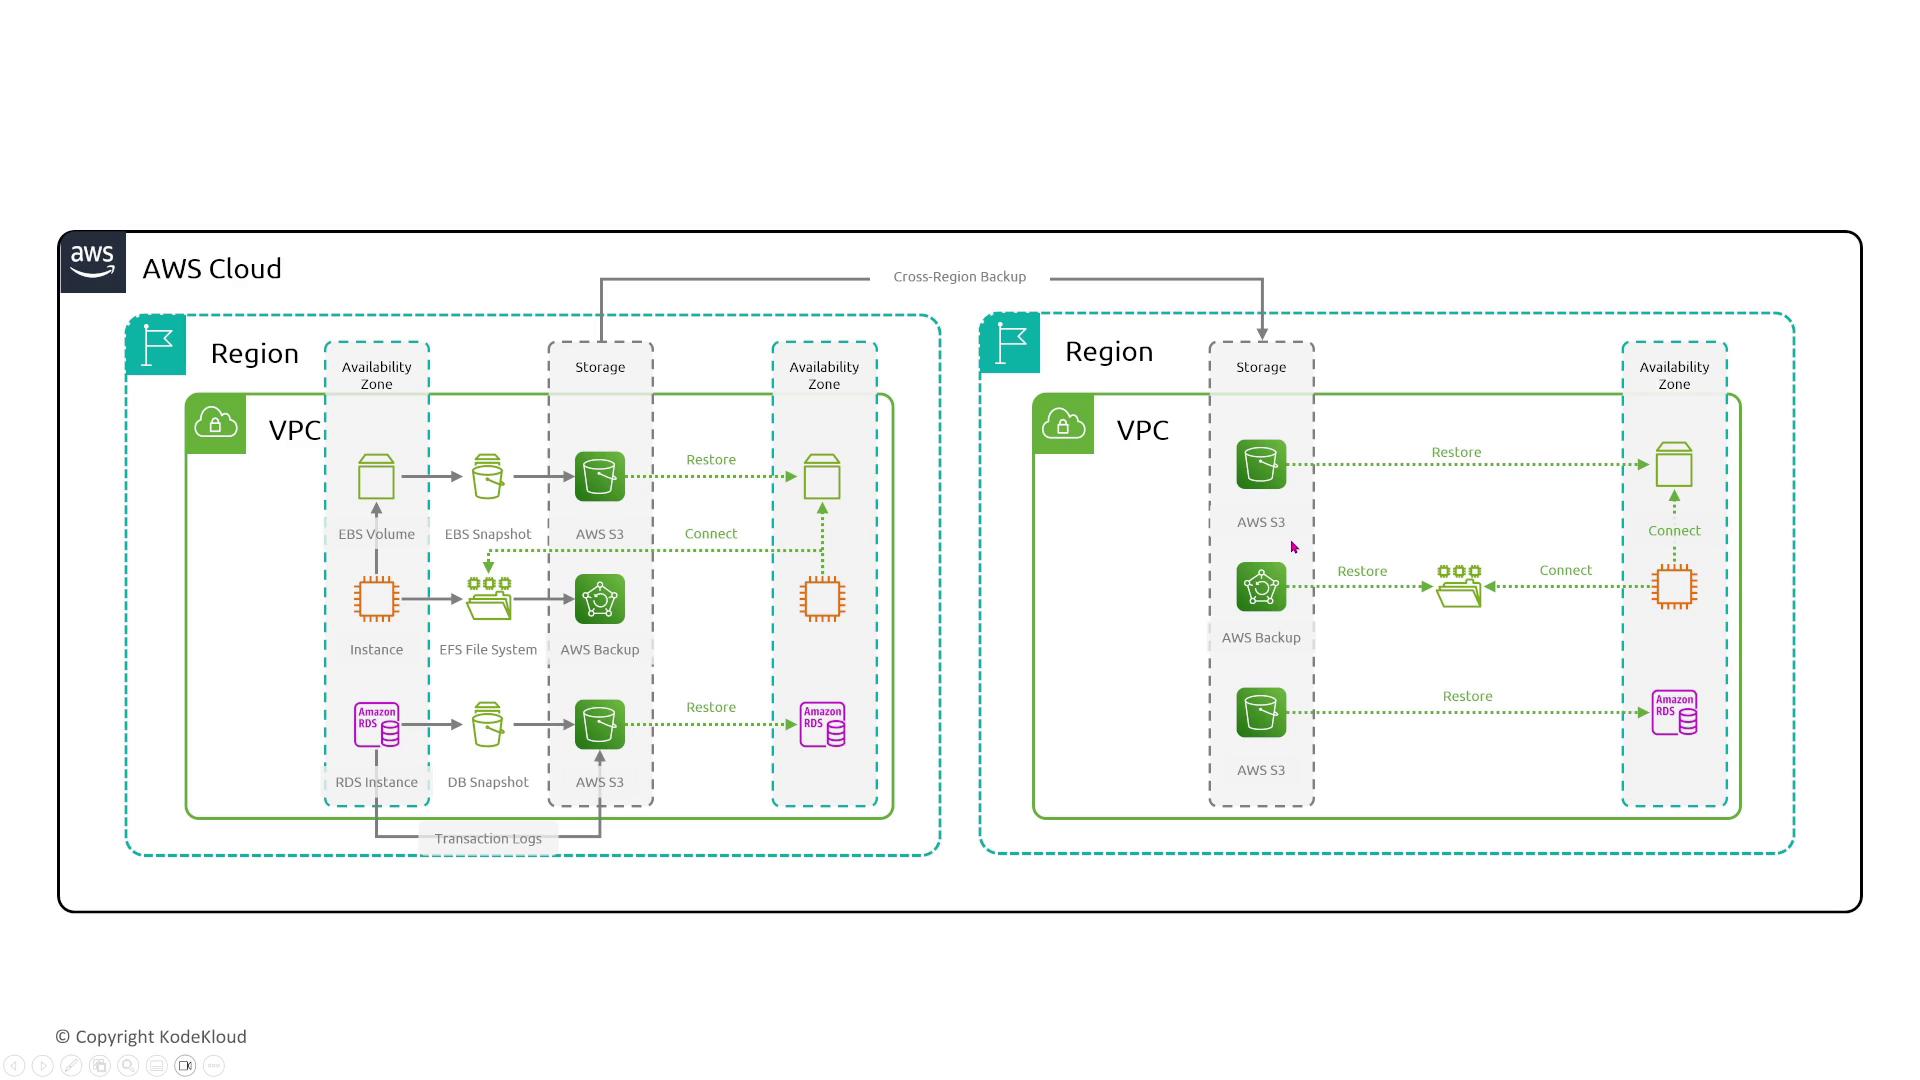Screen dimensions: 1920x1080
Task: Click the Transaction Logs label
Action: 488,839
